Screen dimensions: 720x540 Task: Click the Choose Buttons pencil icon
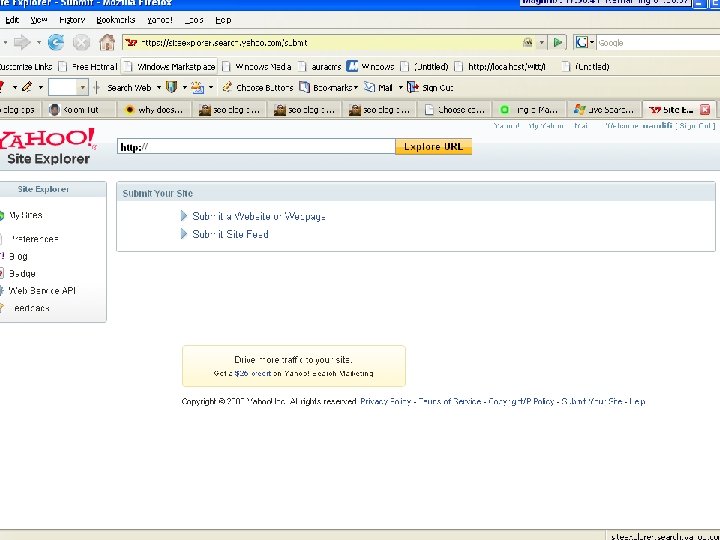pyautogui.click(x=226, y=87)
